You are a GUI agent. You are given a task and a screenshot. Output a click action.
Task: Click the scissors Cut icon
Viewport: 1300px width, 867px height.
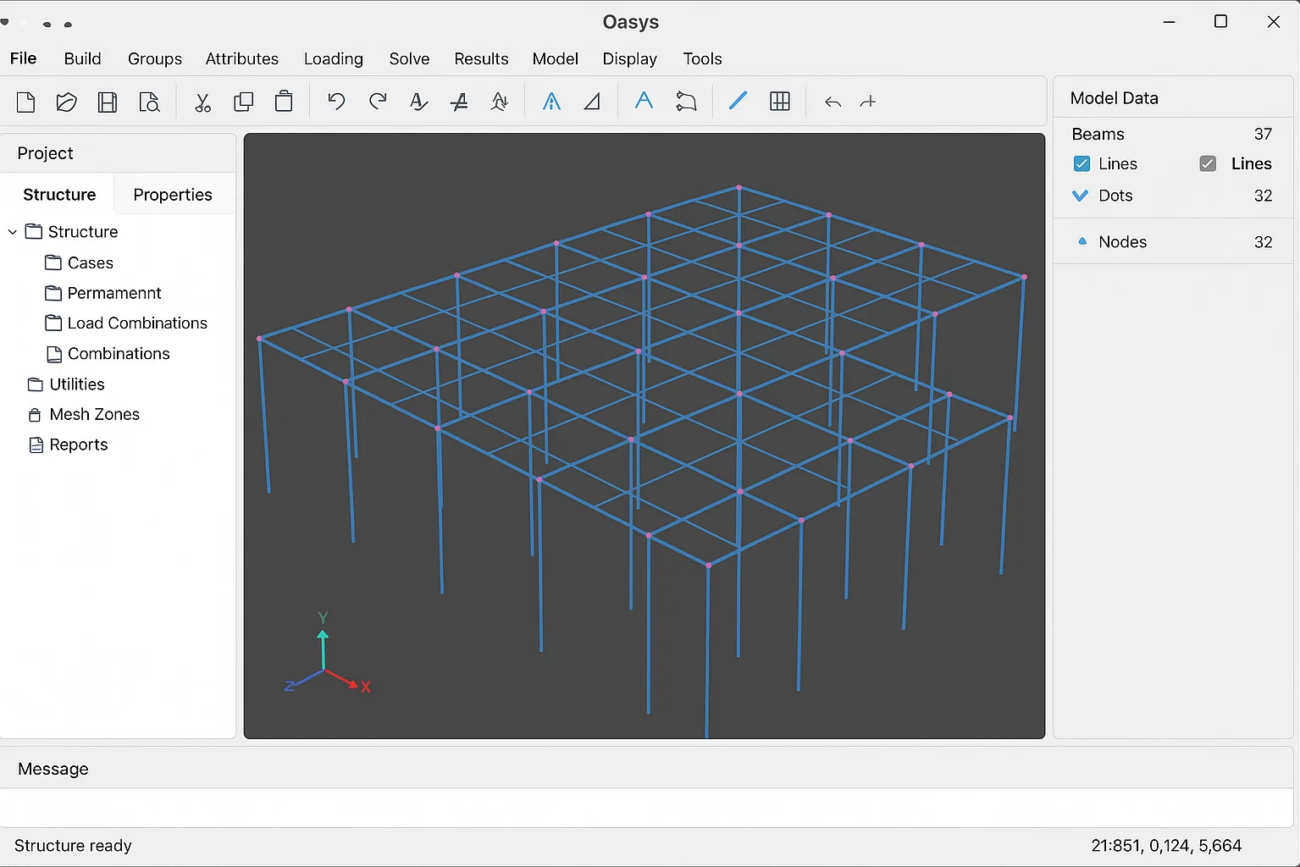pyautogui.click(x=203, y=102)
